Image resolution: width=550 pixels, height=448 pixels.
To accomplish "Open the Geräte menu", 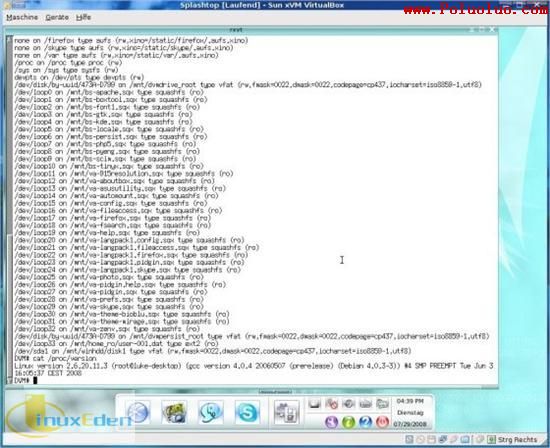I will coord(57,17).
